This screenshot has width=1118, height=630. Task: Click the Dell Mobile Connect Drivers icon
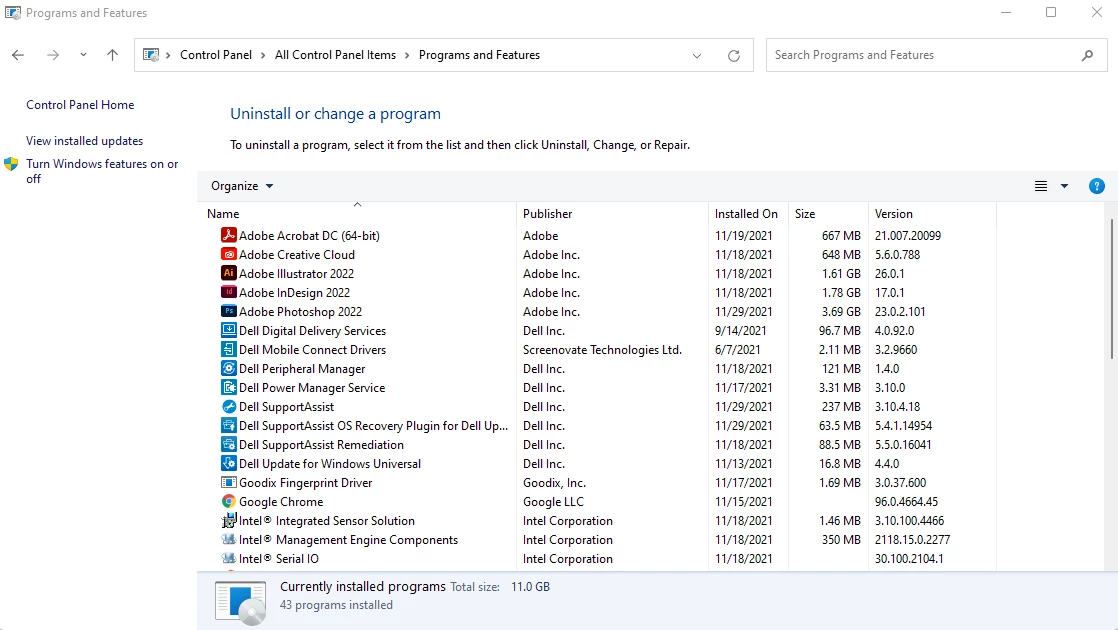coord(228,349)
